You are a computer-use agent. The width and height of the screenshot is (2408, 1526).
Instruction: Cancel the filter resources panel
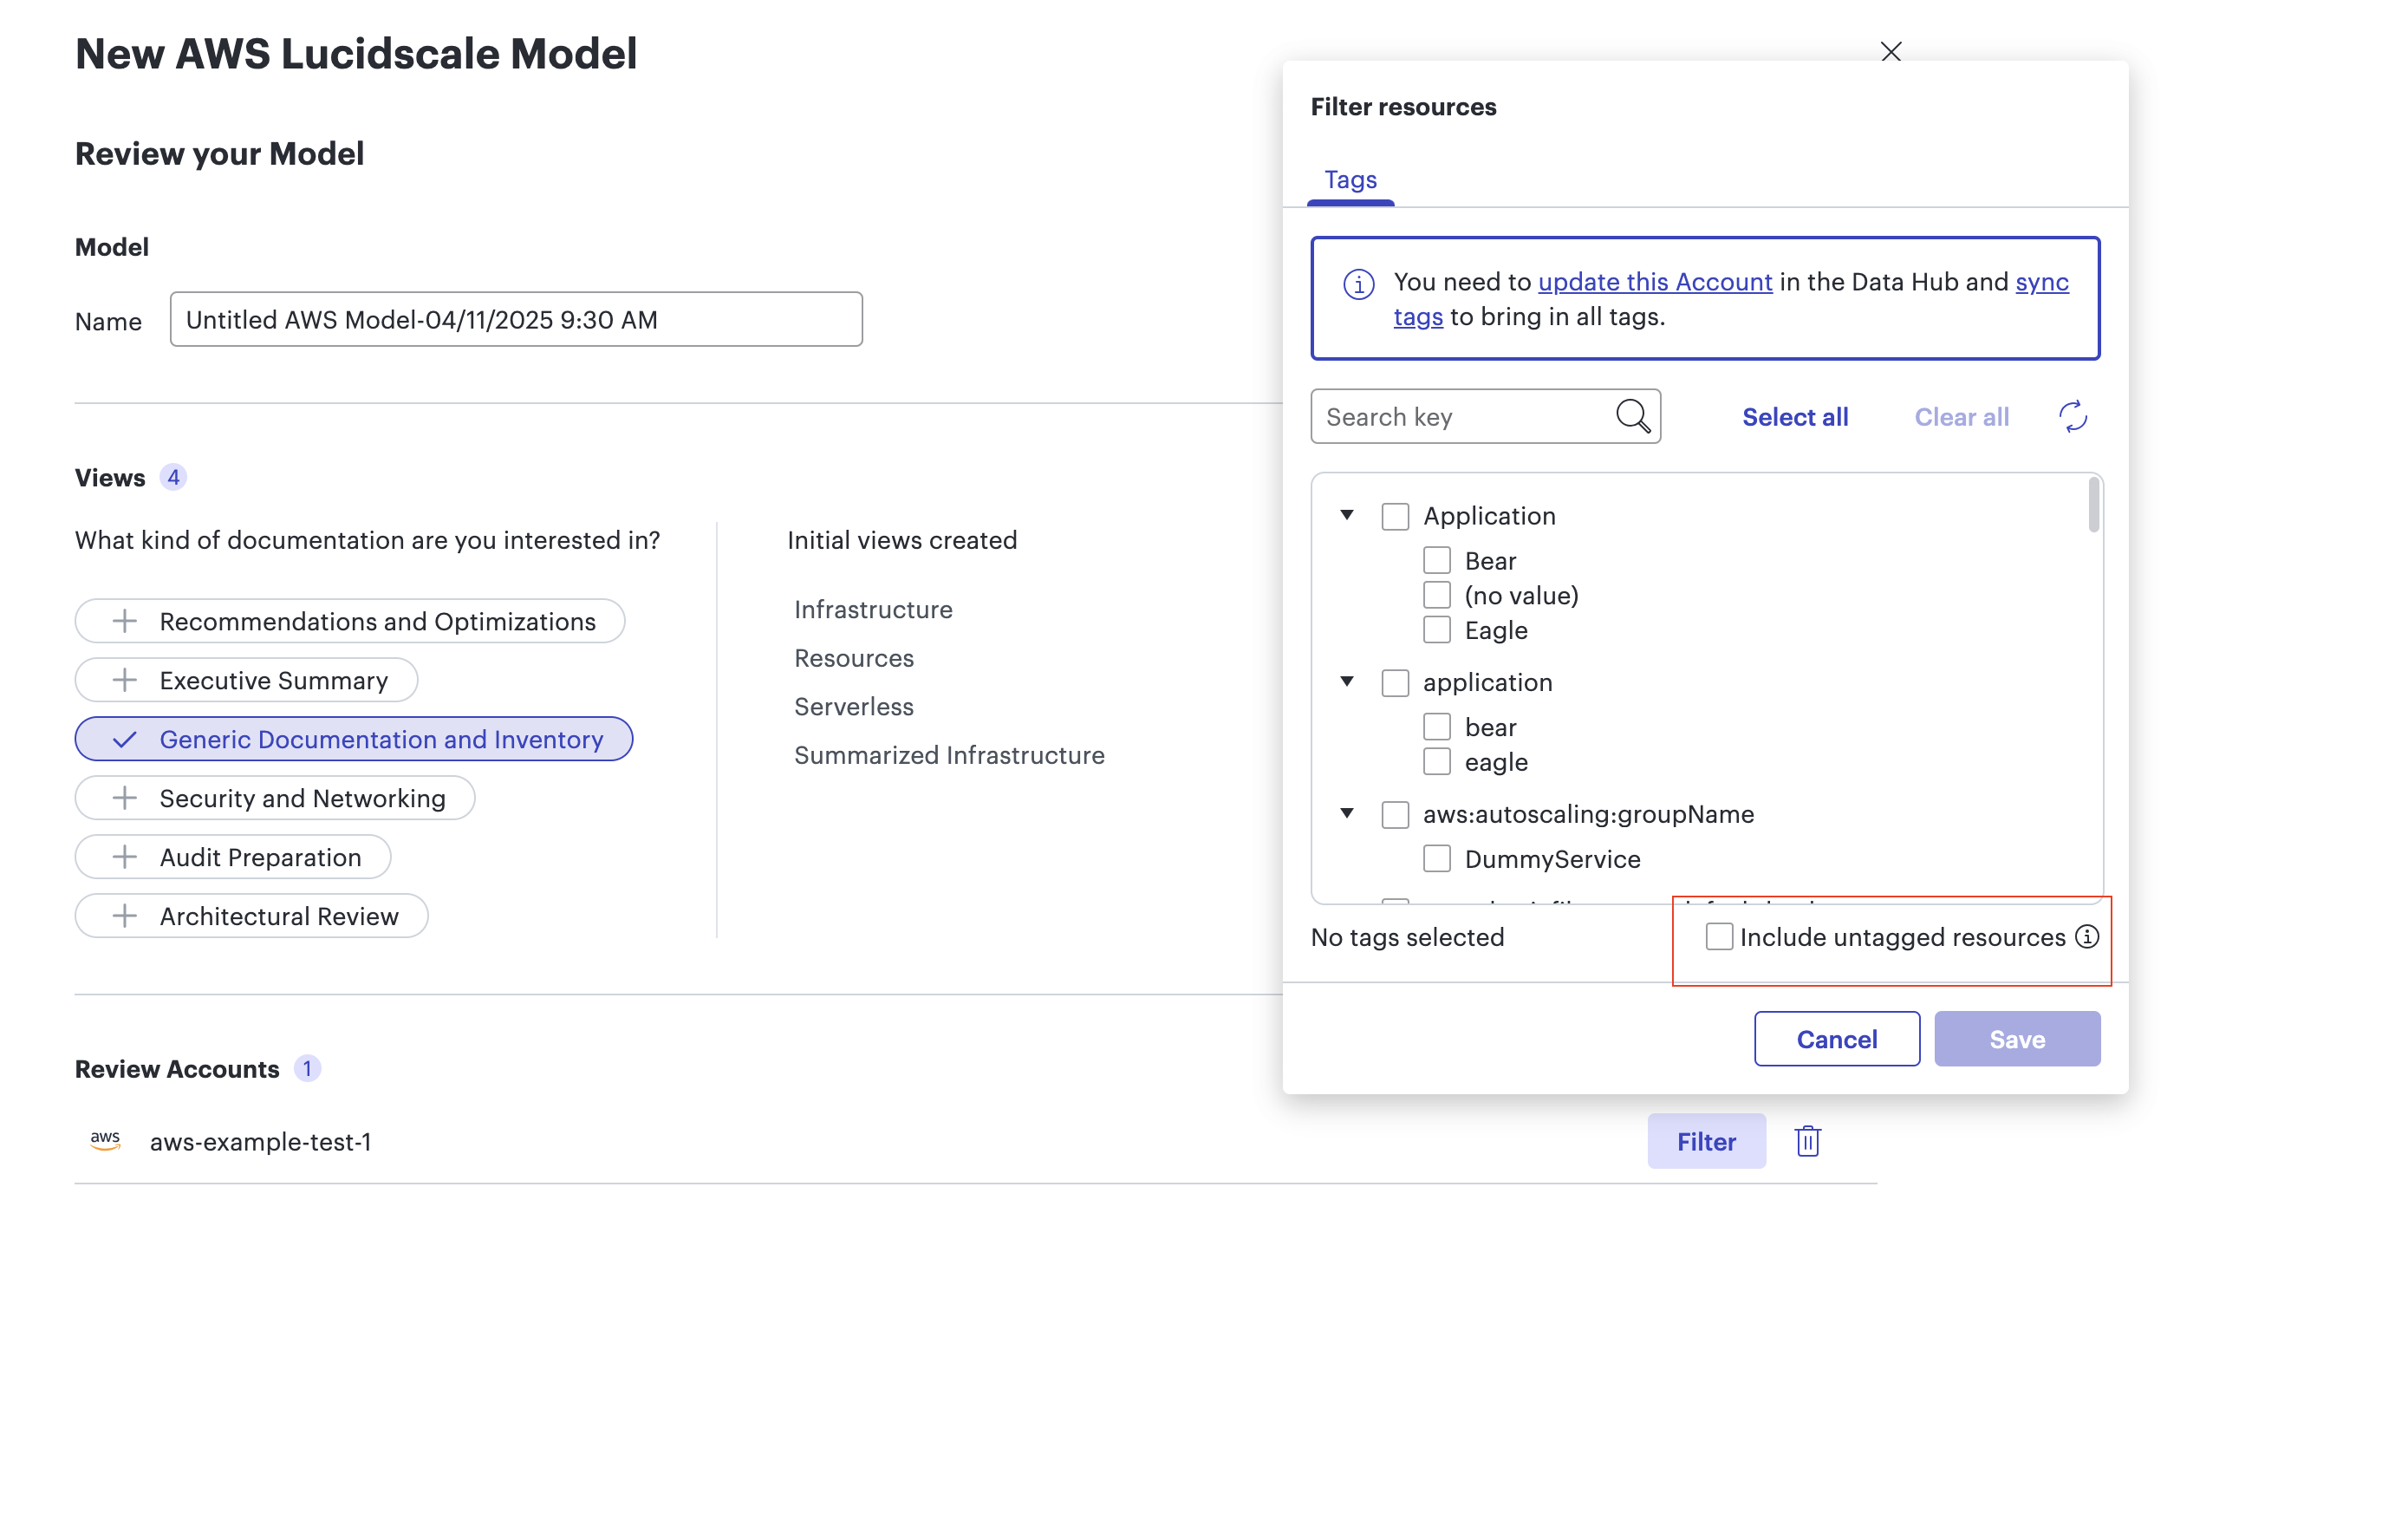click(1836, 1039)
